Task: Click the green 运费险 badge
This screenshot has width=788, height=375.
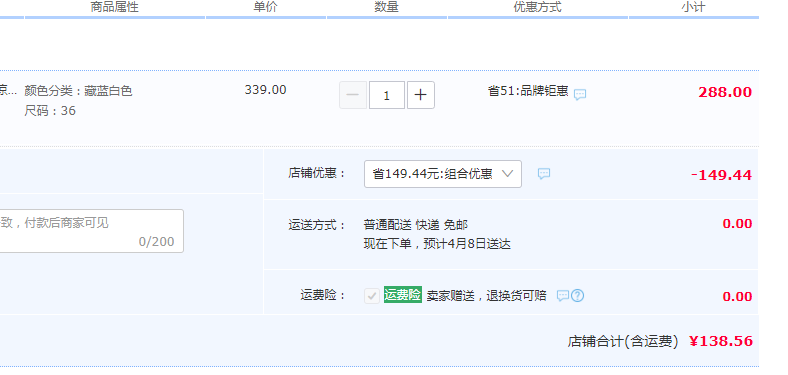Action: click(403, 295)
